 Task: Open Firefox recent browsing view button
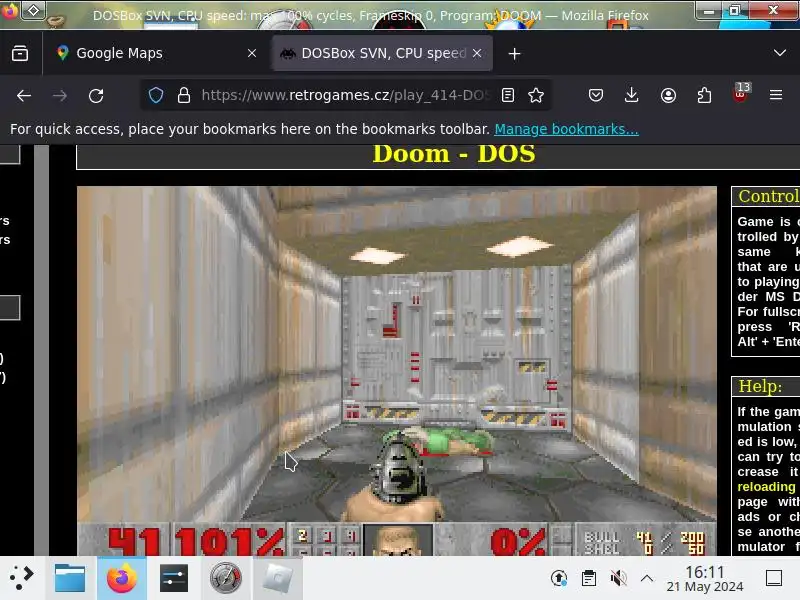point(20,53)
